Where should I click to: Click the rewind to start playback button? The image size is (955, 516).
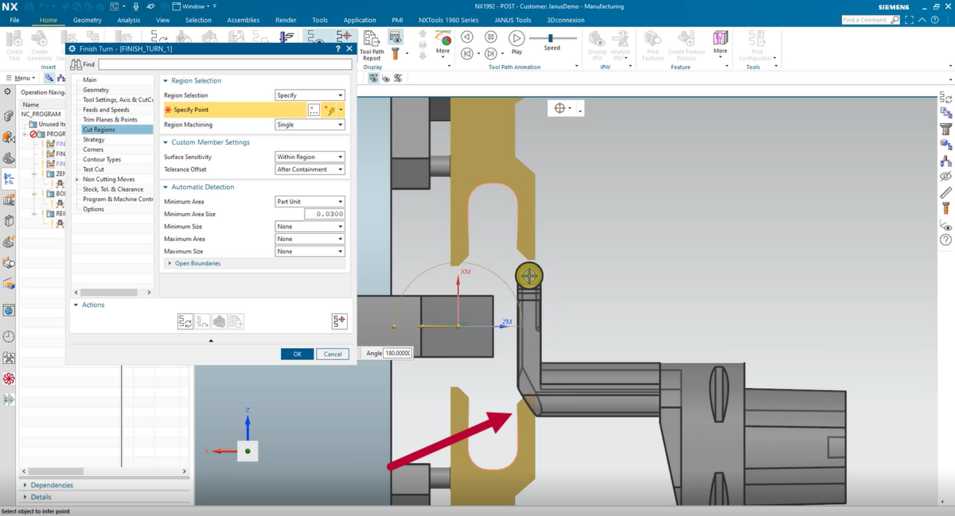(x=467, y=54)
